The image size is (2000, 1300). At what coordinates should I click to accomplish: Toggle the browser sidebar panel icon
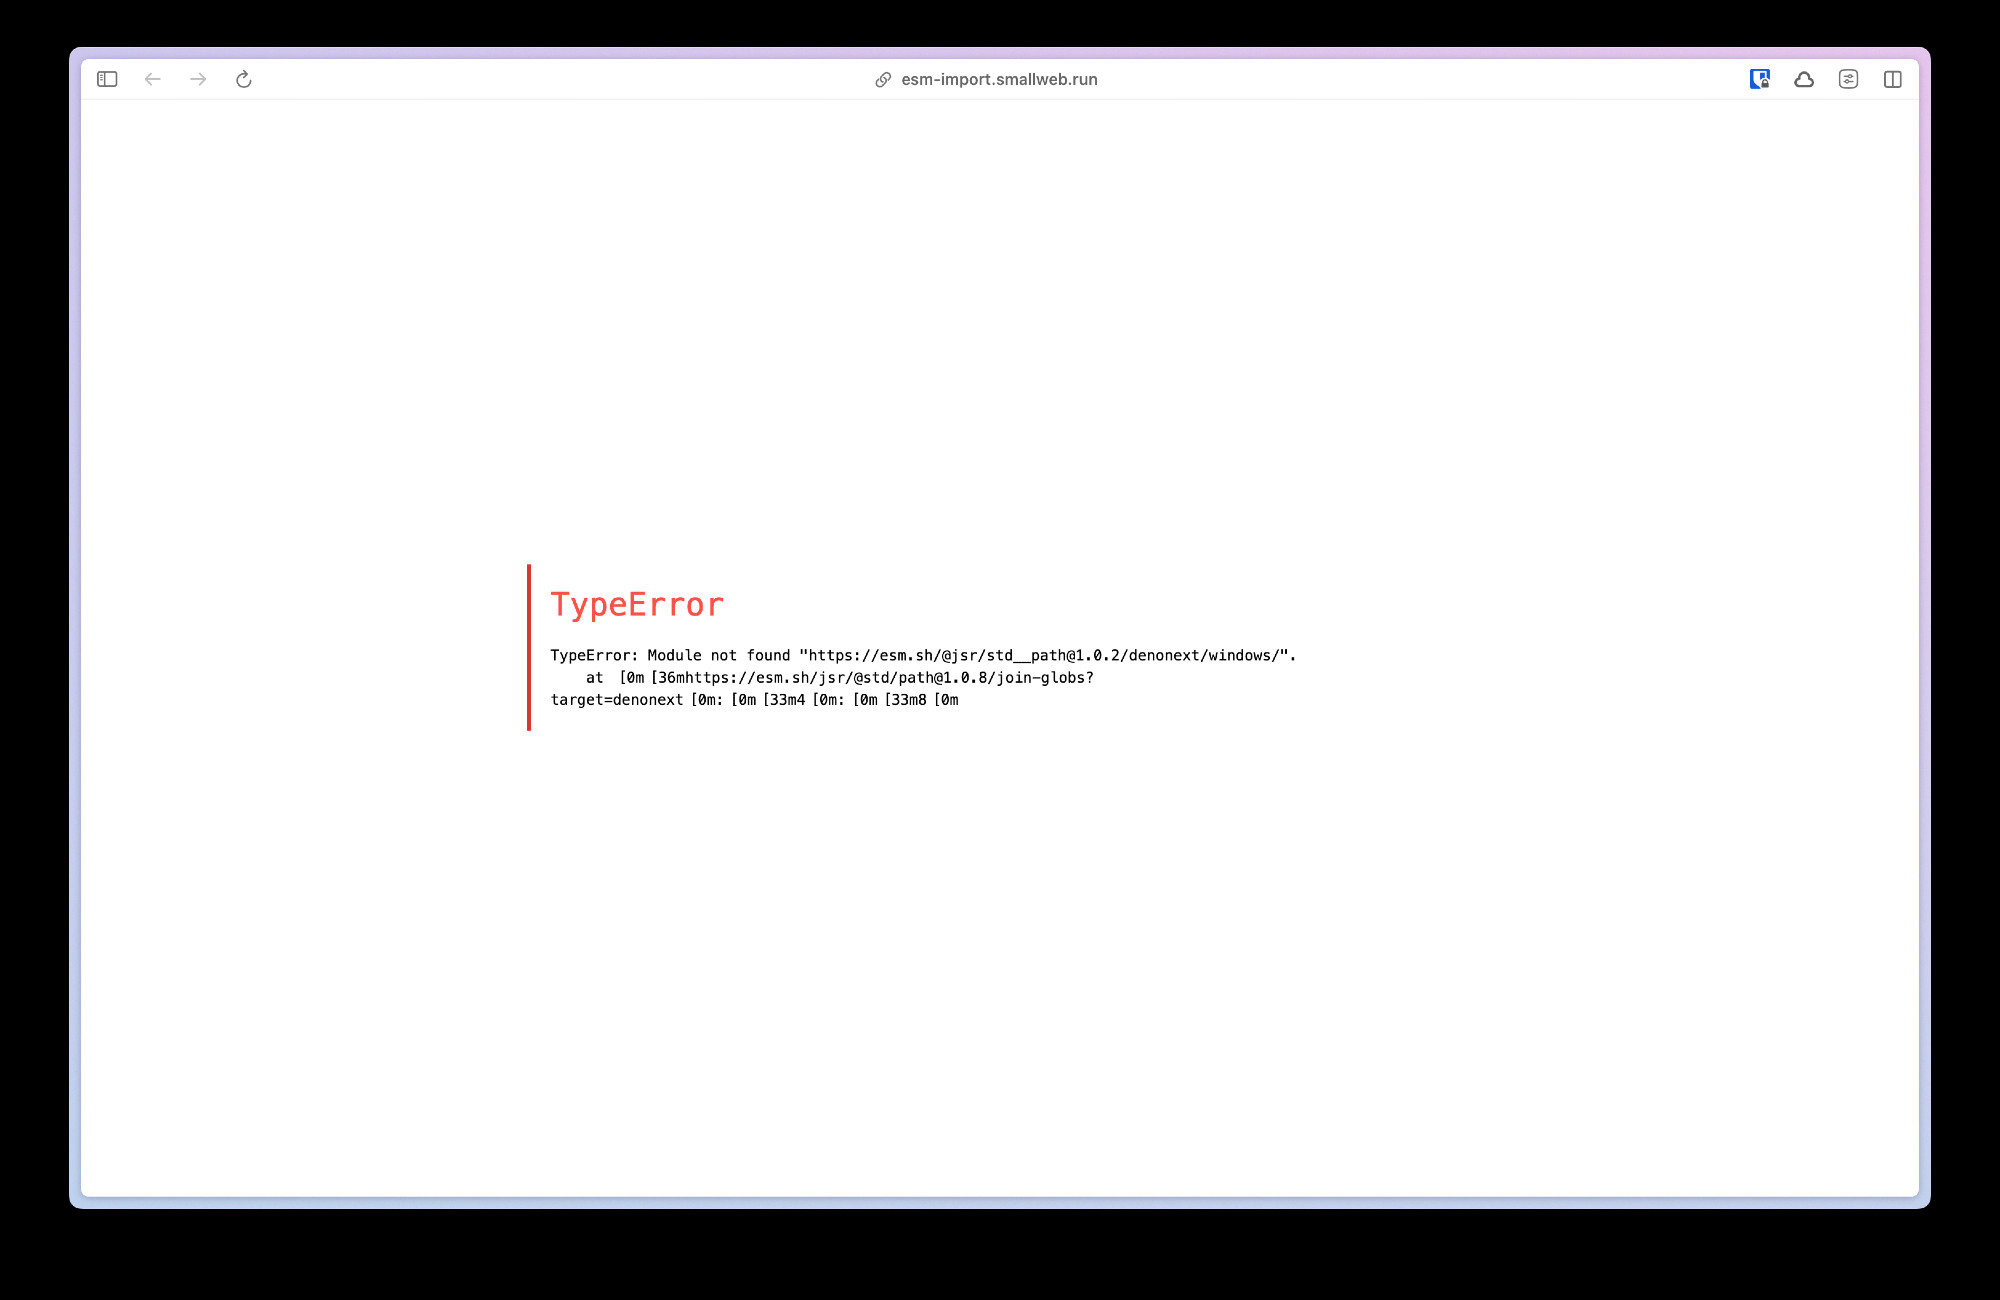click(x=107, y=79)
